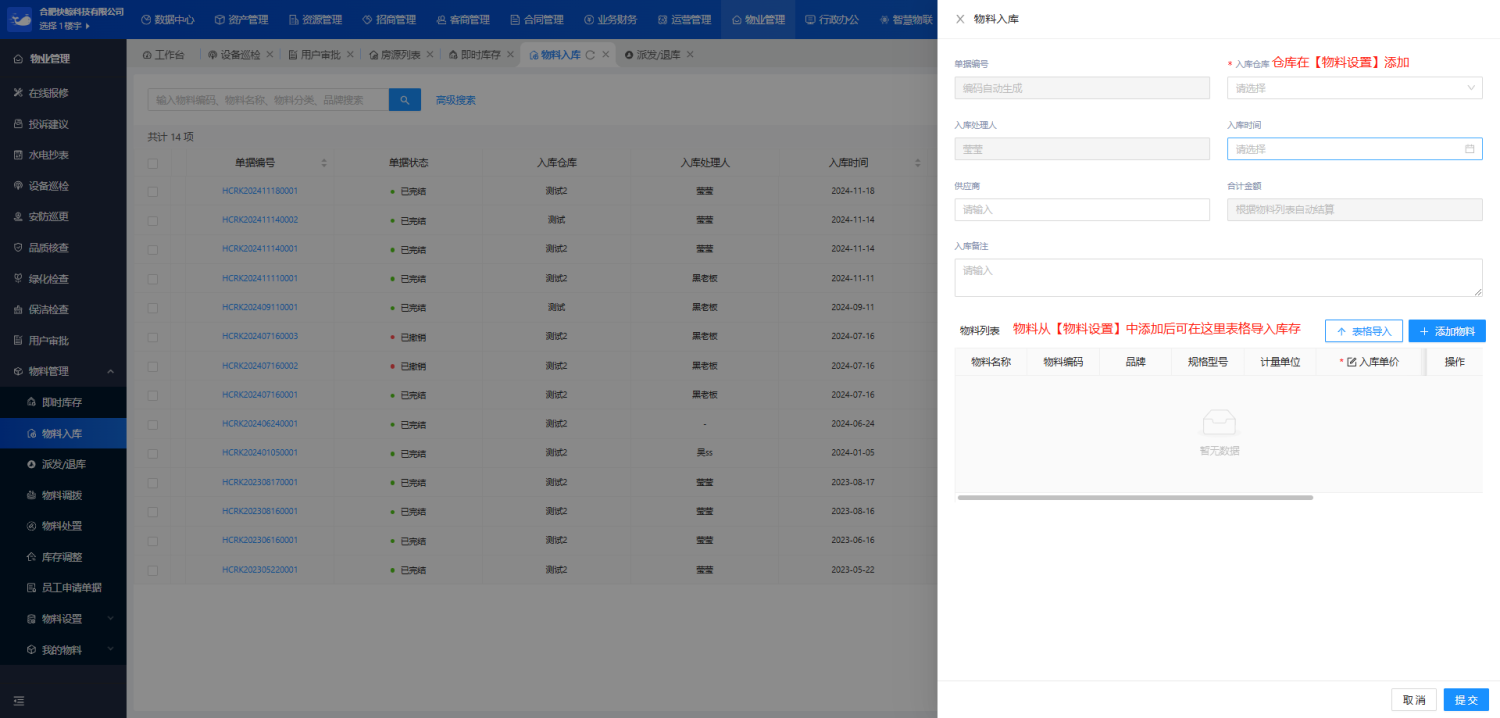1500x718 pixels.
Task: Click the 提交 button
Action: pyautogui.click(x=1466, y=700)
